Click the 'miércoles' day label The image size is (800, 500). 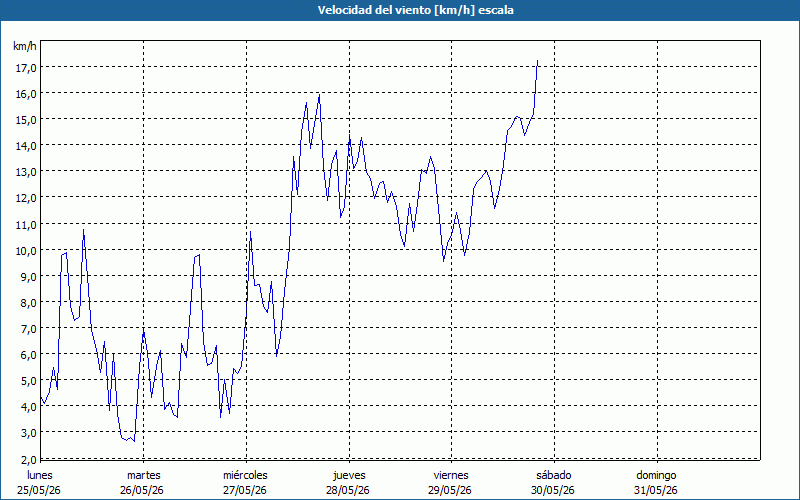click(x=245, y=475)
